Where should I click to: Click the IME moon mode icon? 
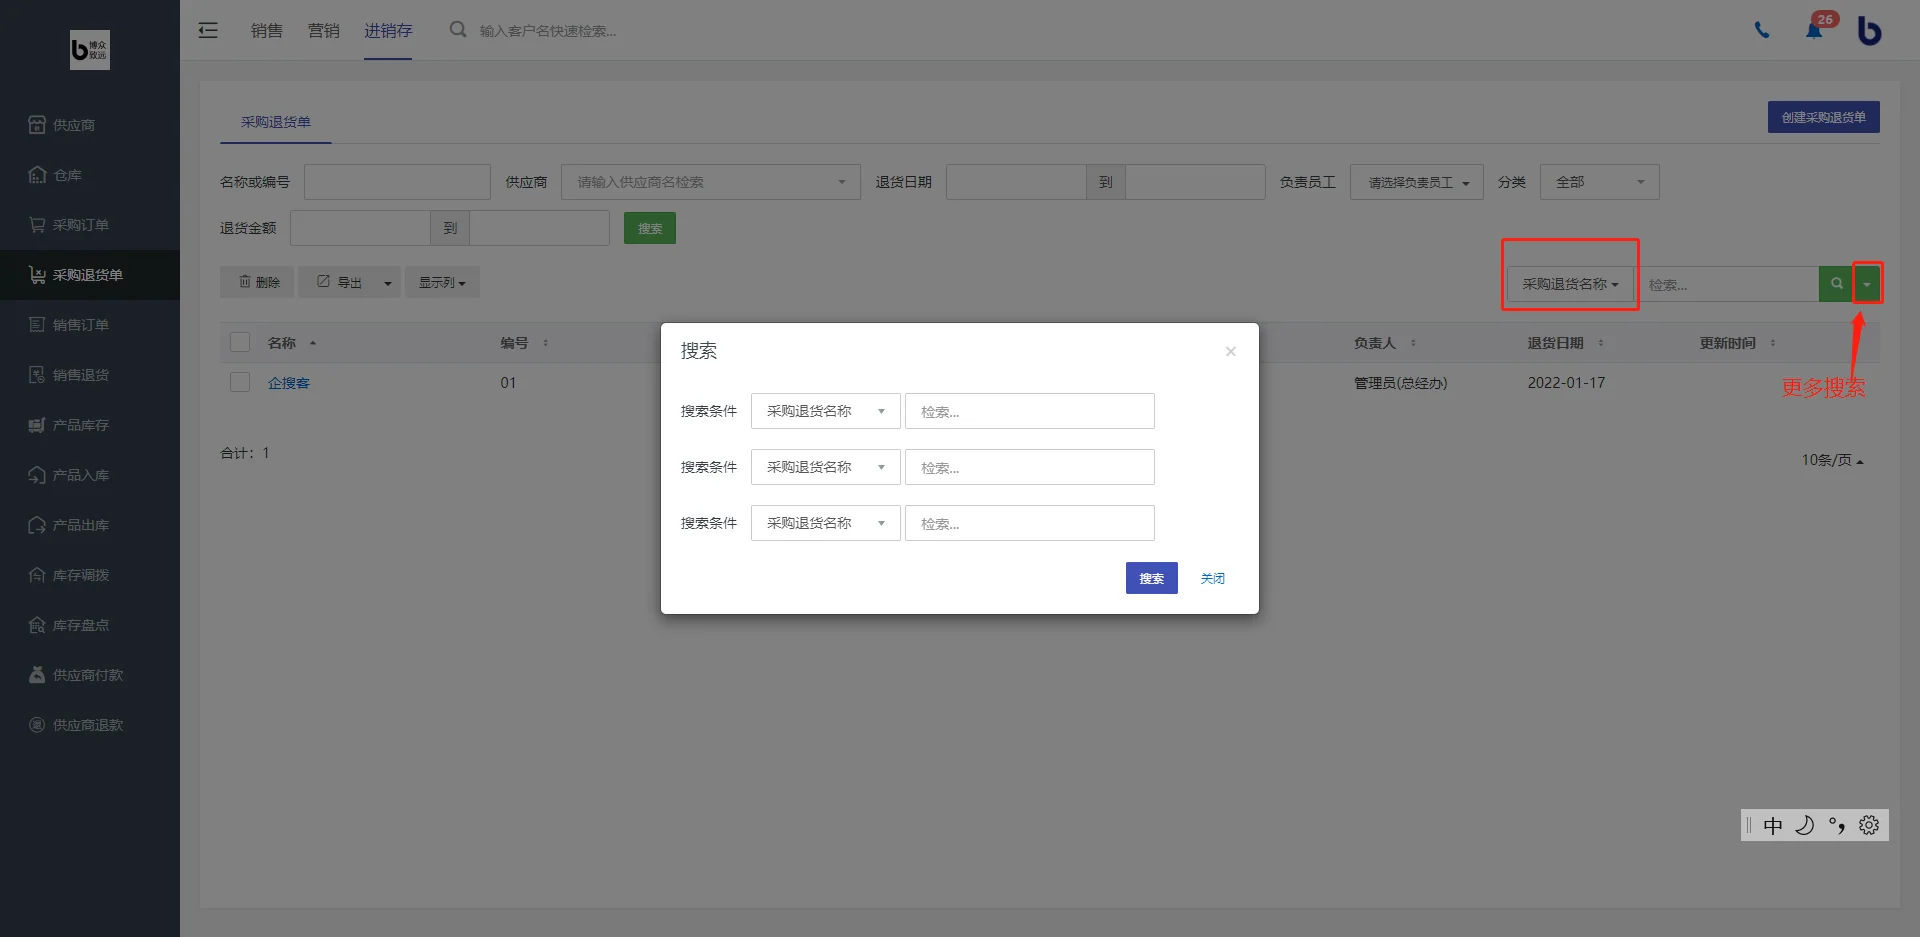(1805, 825)
